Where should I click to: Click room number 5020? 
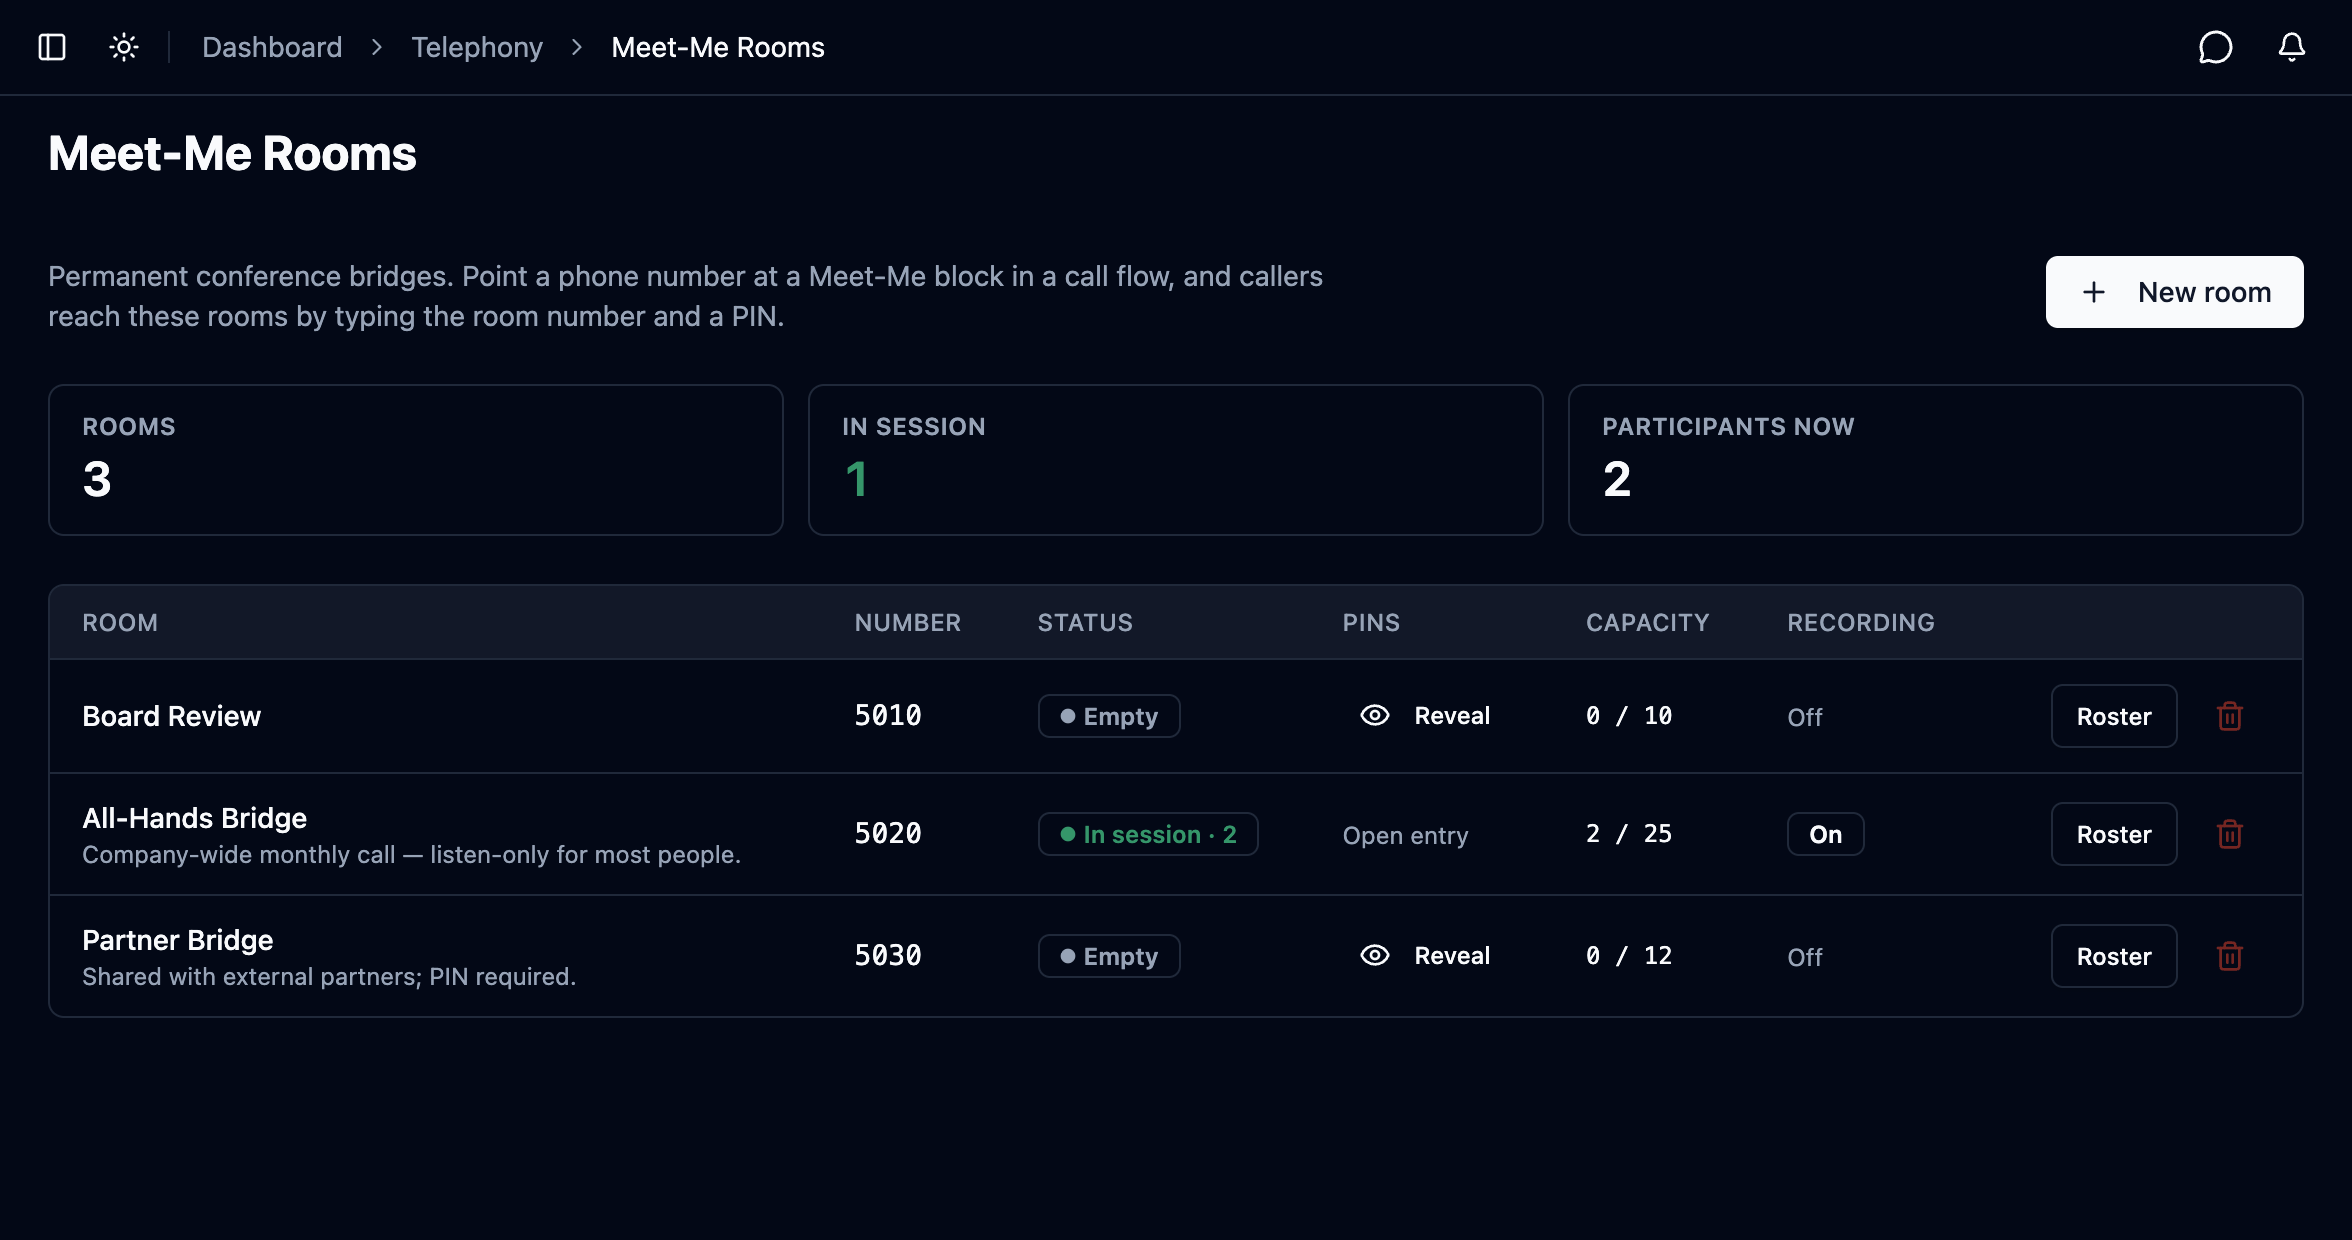pyautogui.click(x=888, y=834)
